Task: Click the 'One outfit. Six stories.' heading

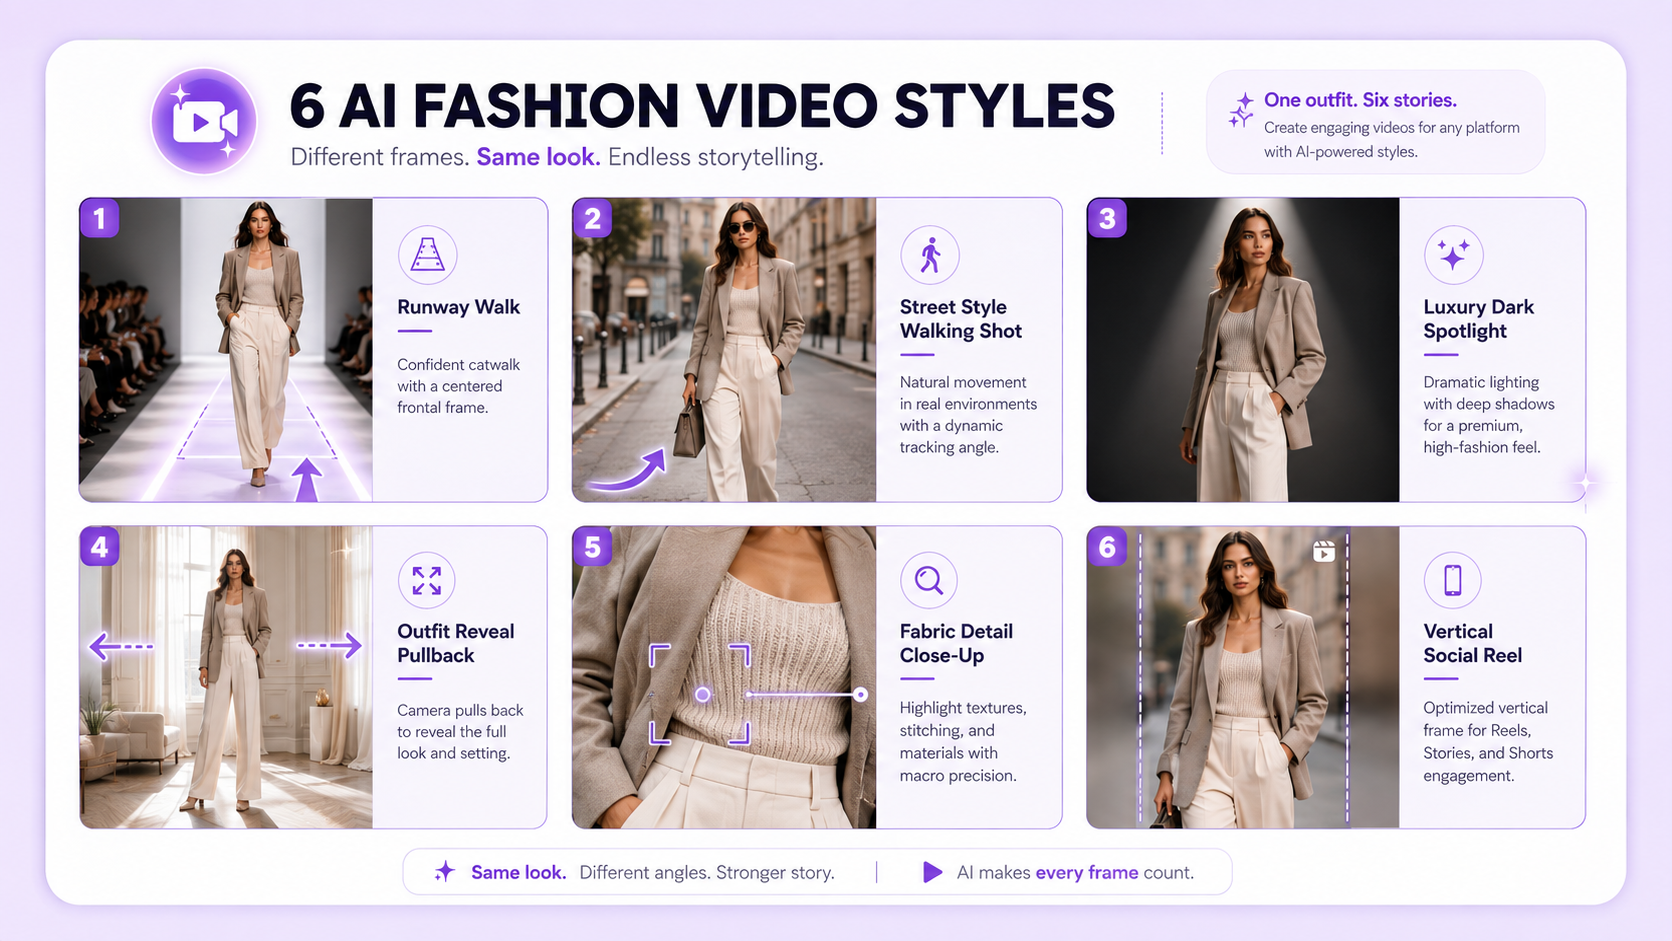Action: point(1360,100)
